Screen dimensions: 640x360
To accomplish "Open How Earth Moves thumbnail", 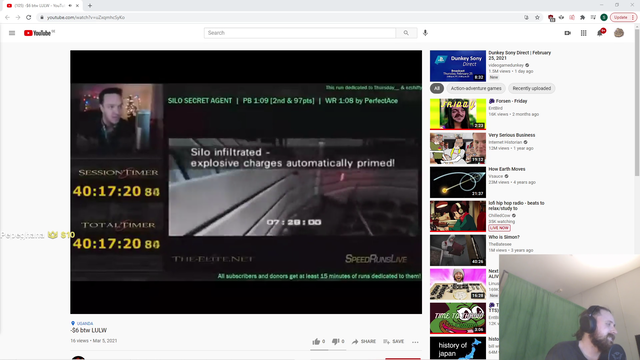I will point(458,182).
